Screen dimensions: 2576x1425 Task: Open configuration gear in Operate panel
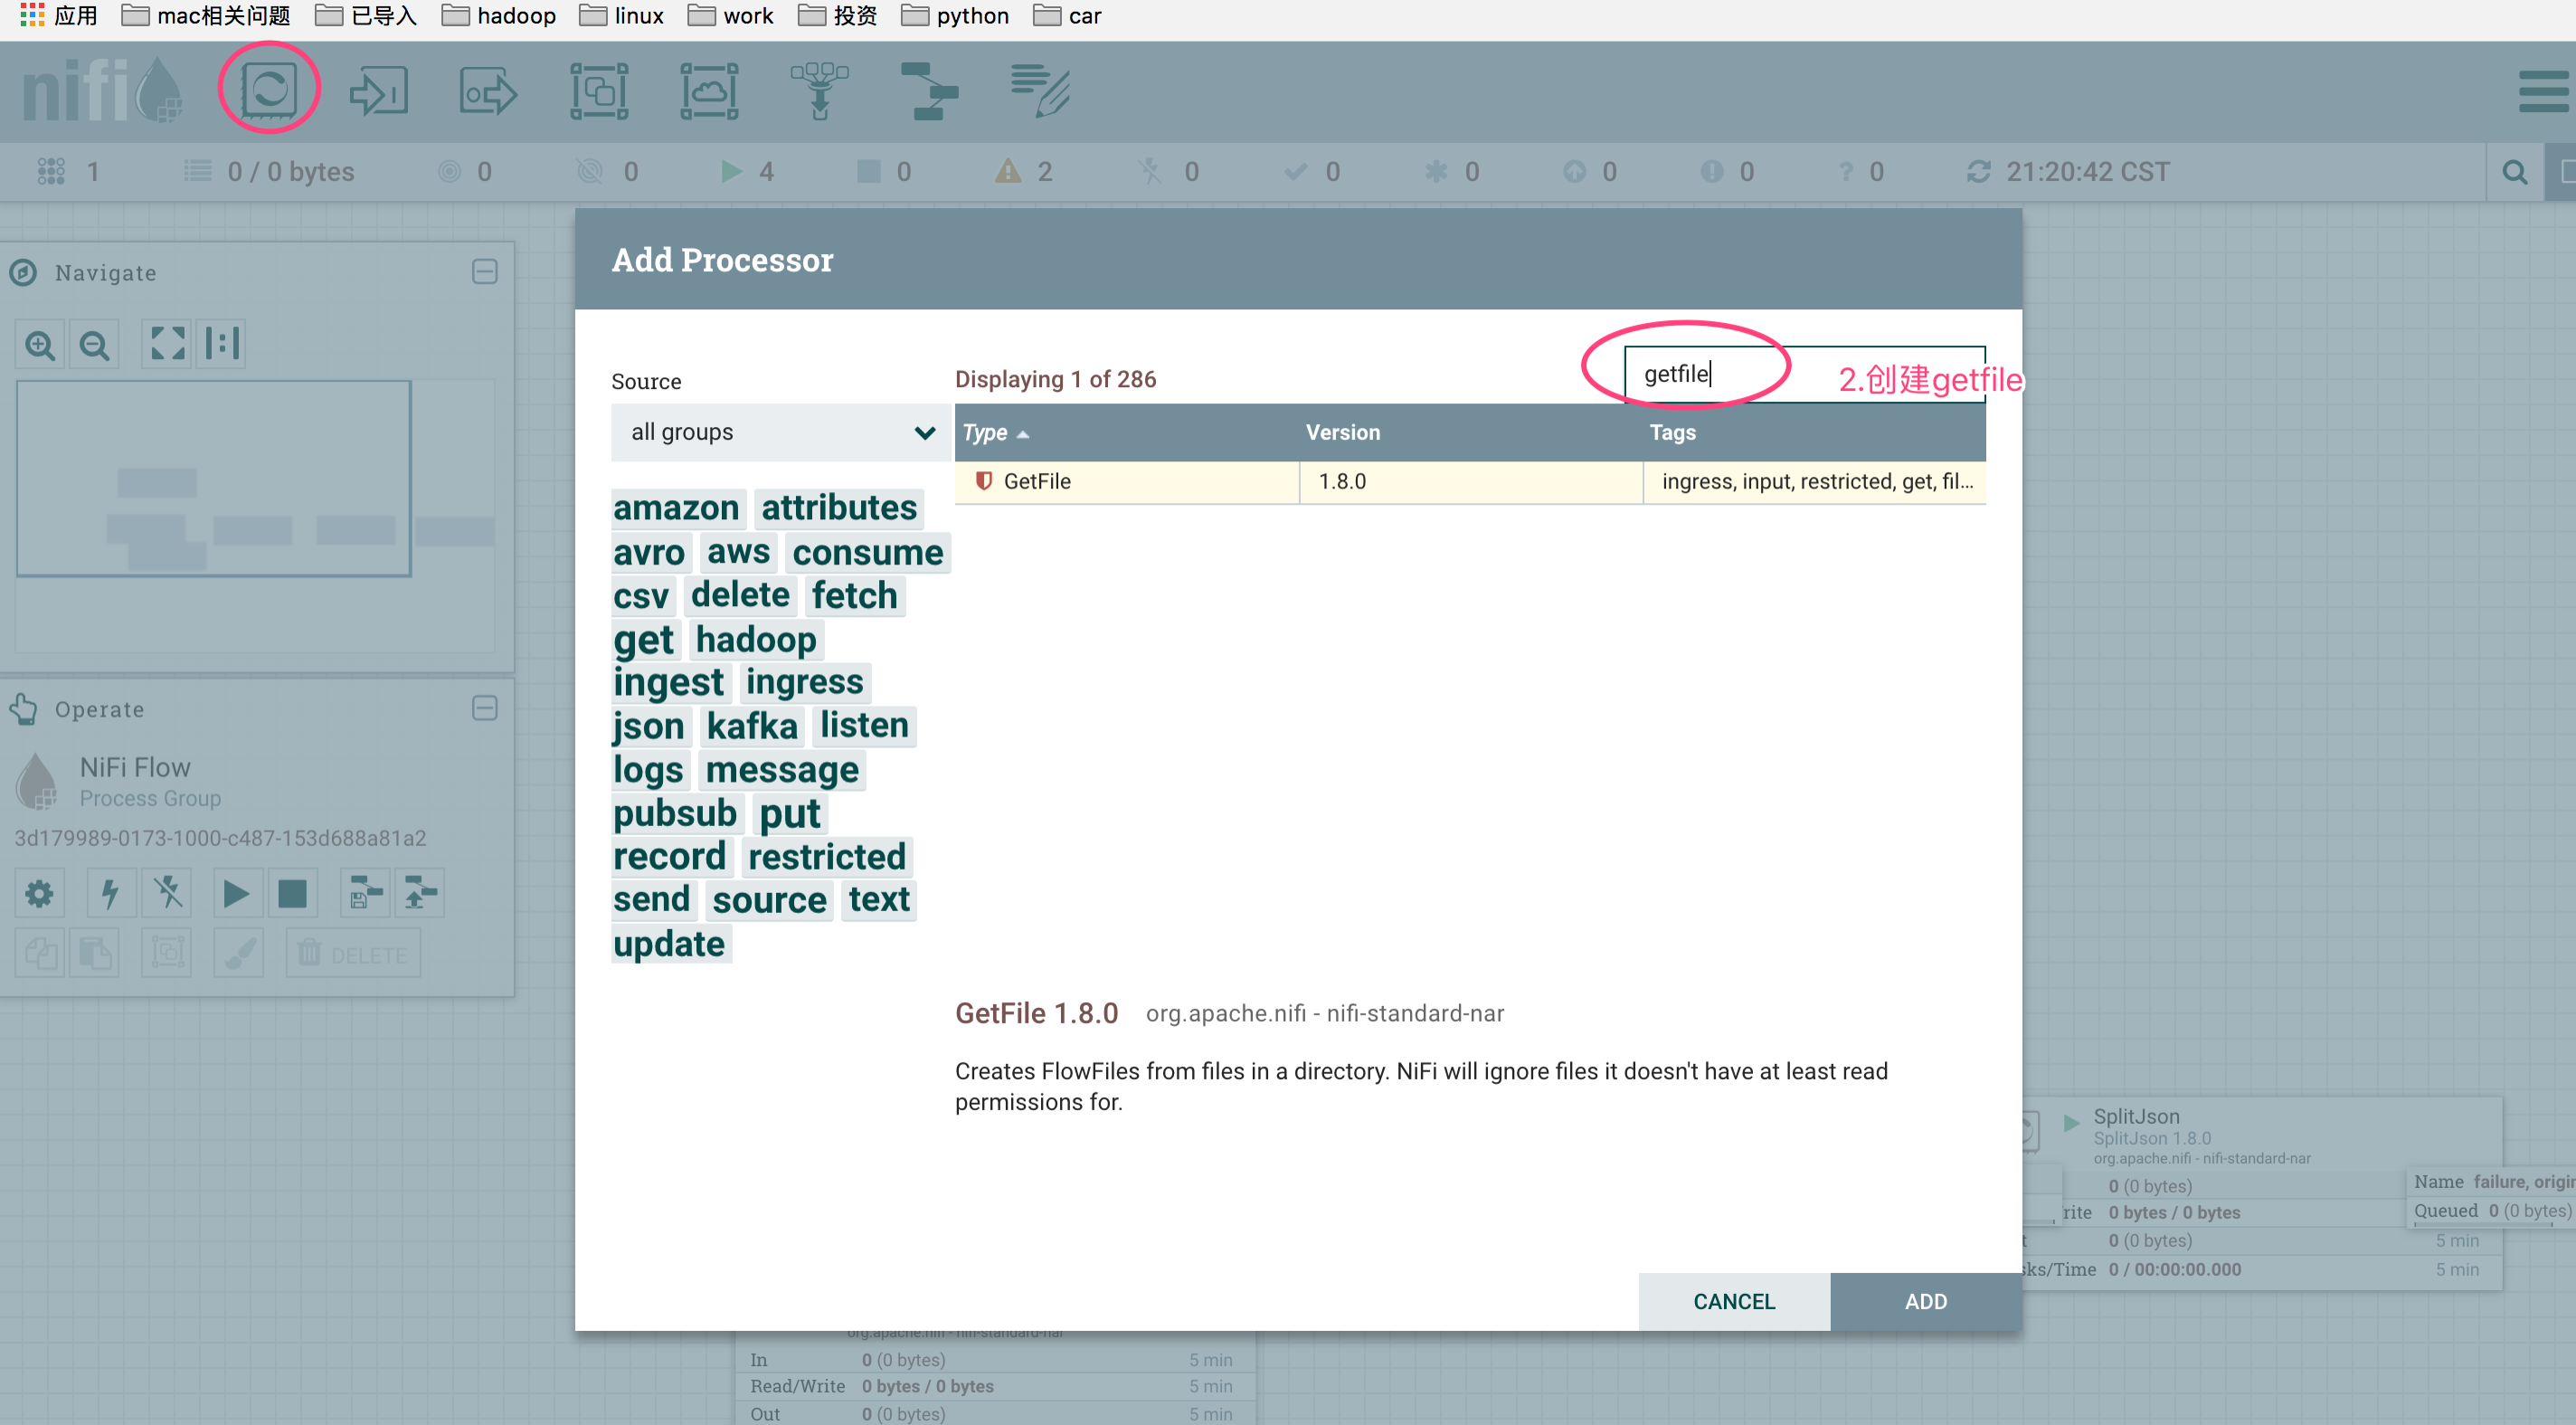pos(40,893)
